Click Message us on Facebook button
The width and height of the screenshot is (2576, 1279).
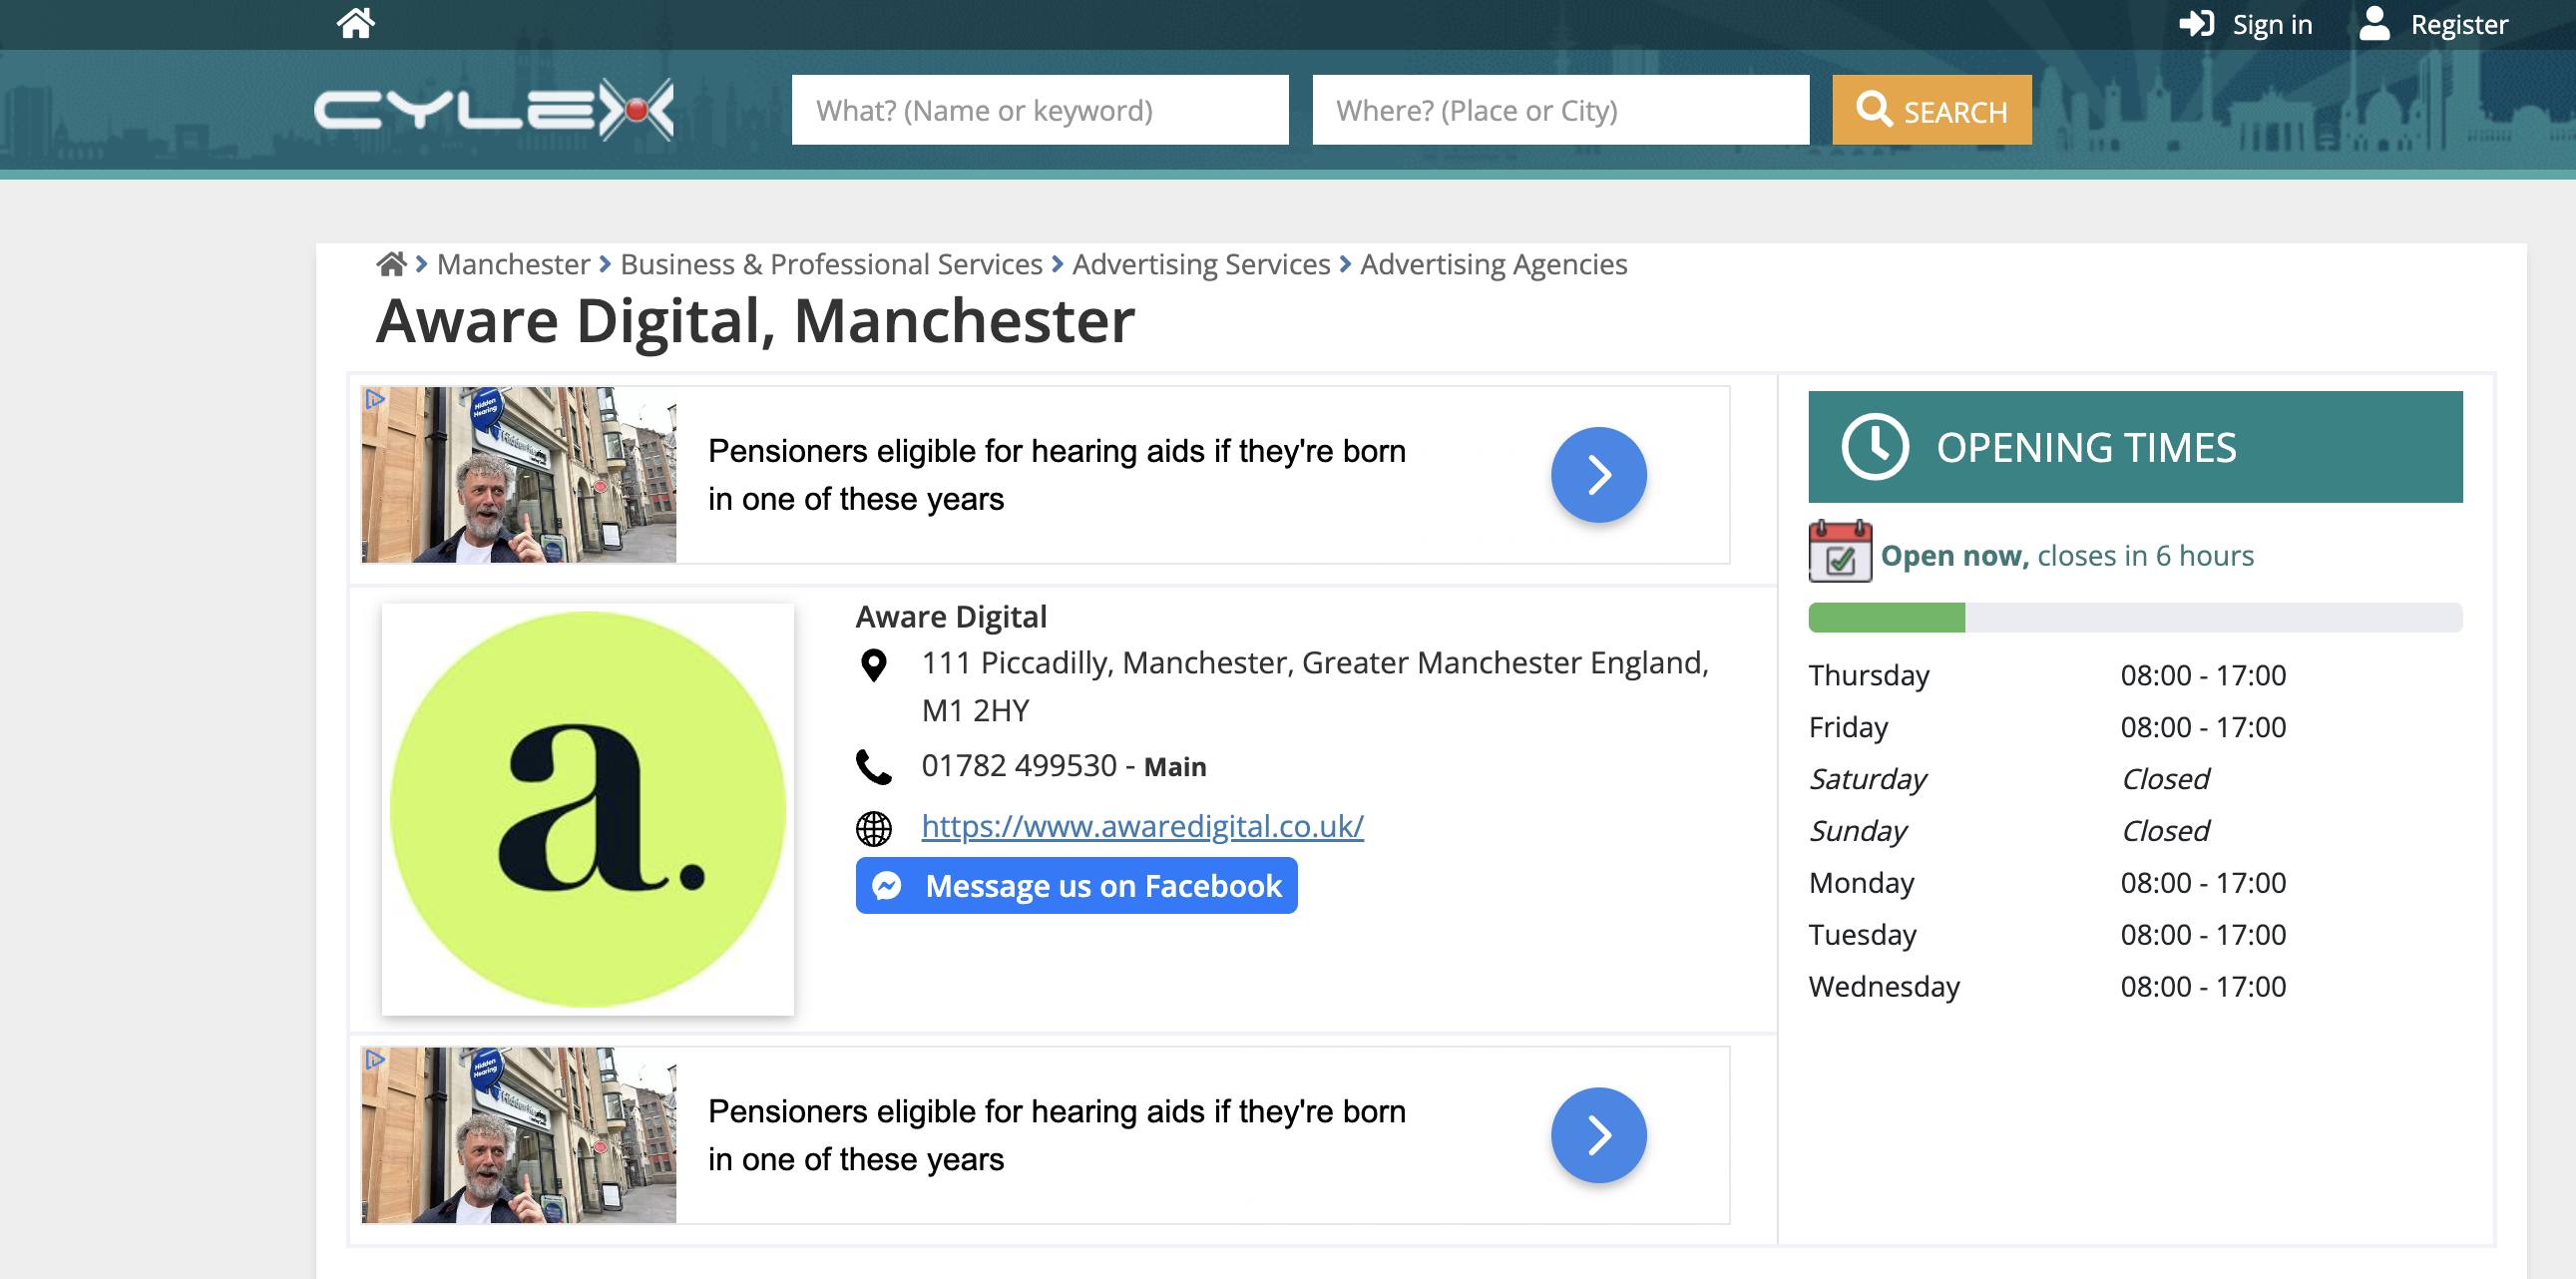1076,886
